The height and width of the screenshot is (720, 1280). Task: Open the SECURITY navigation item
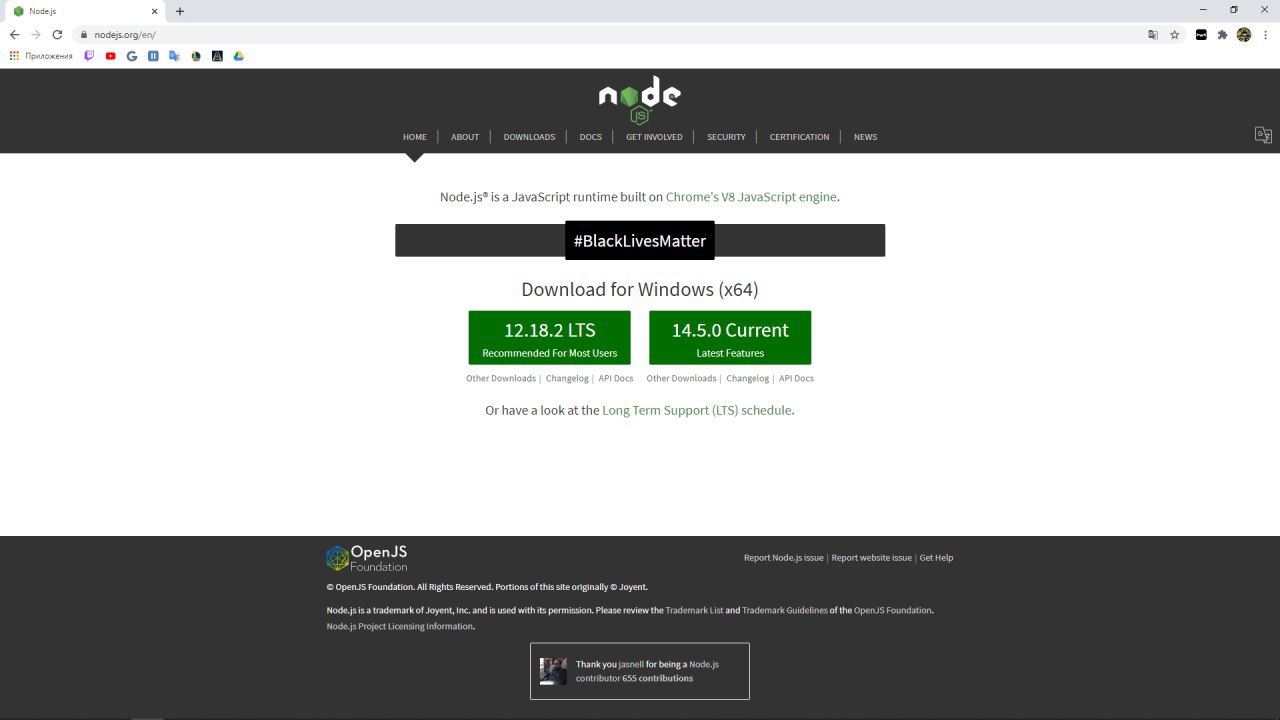point(726,137)
